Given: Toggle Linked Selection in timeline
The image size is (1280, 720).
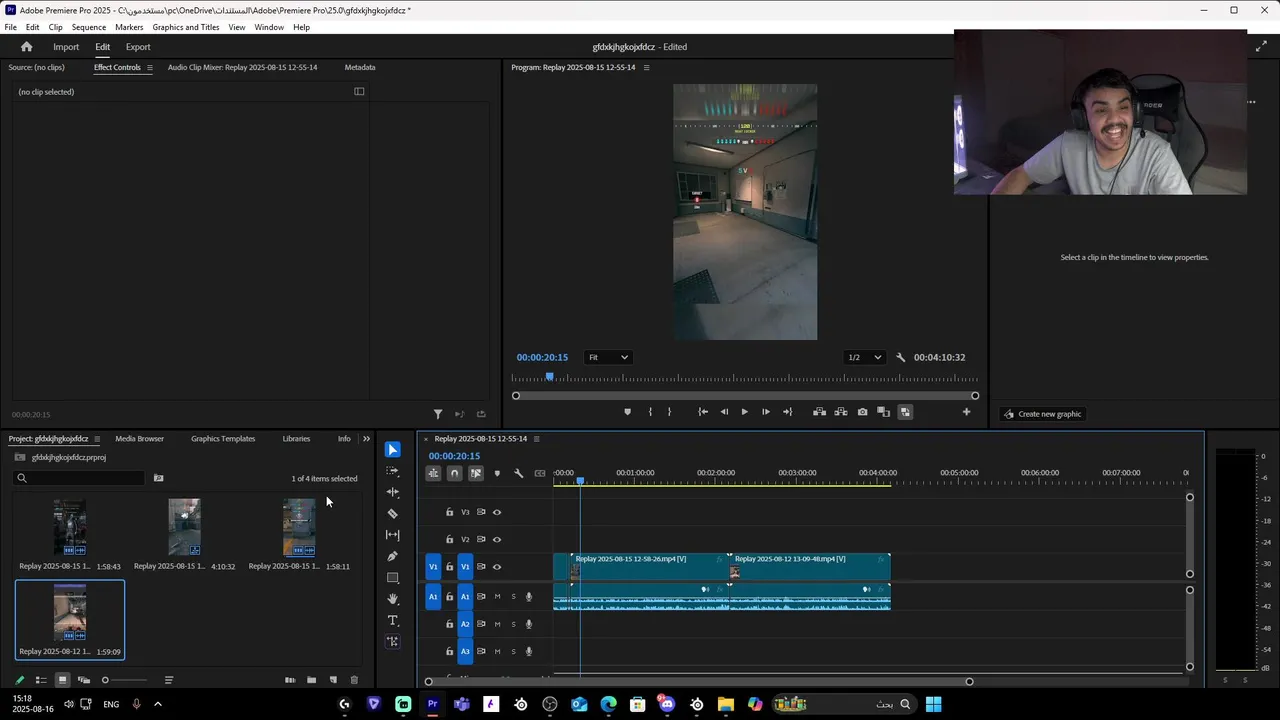Looking at the screenshot, I should coord(476,473).
